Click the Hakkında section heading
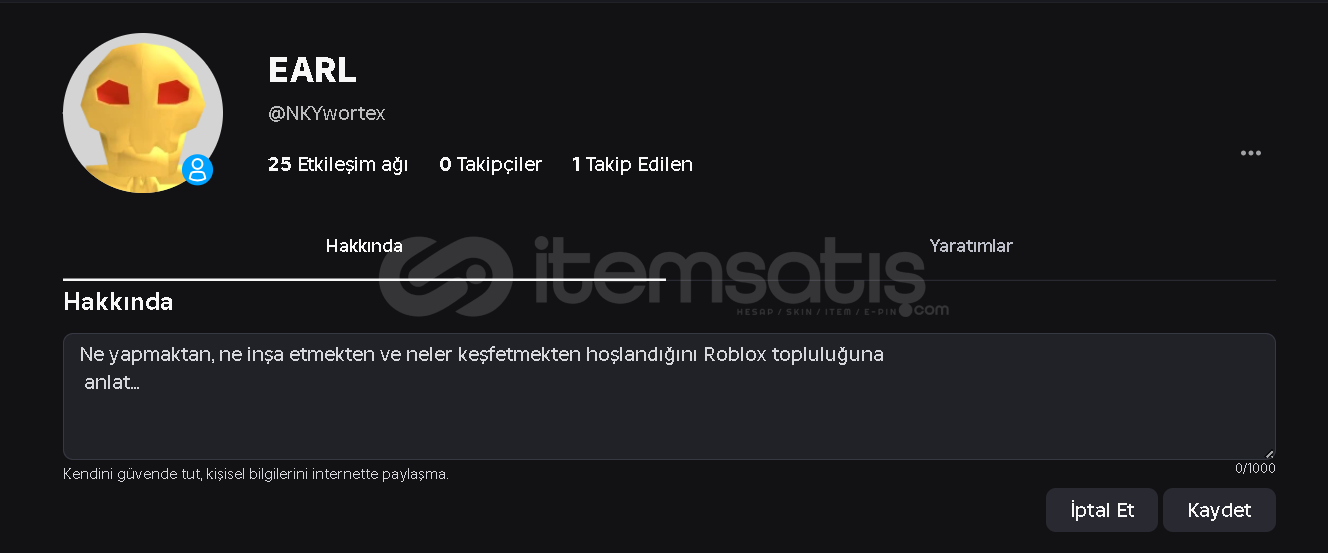This screenshot has height=553, width=1328. point(118,302)
